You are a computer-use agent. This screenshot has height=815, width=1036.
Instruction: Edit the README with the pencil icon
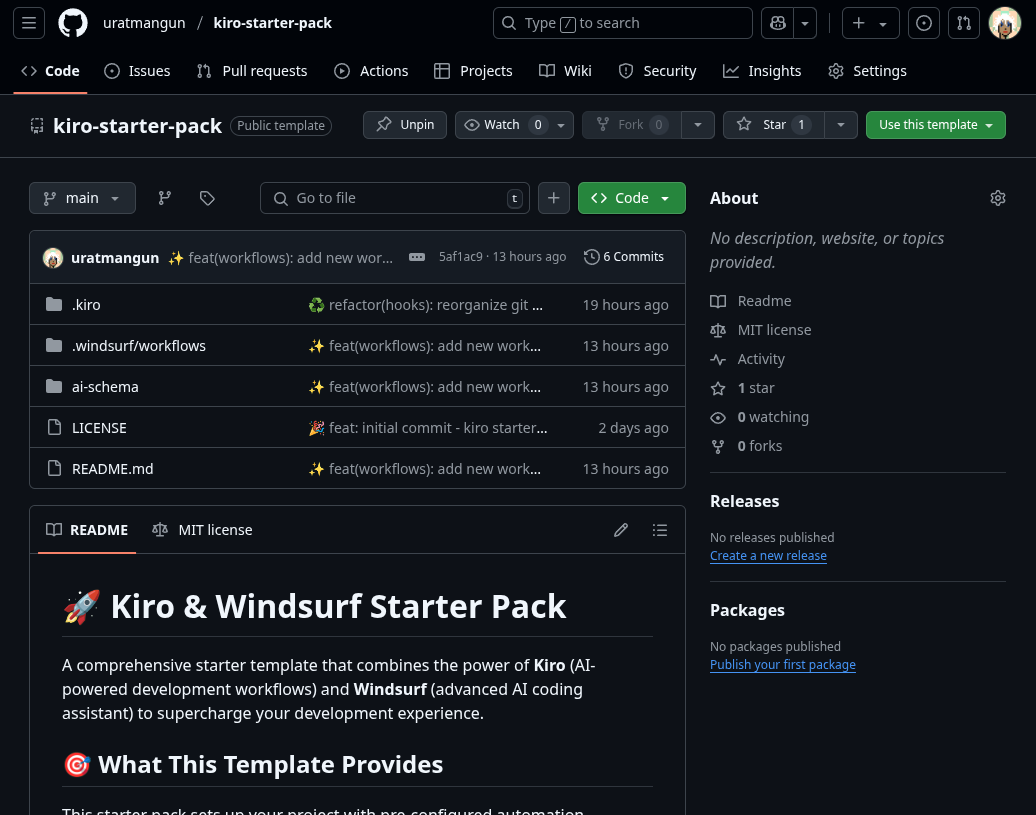pyautogui.click(x=621, y=530)
